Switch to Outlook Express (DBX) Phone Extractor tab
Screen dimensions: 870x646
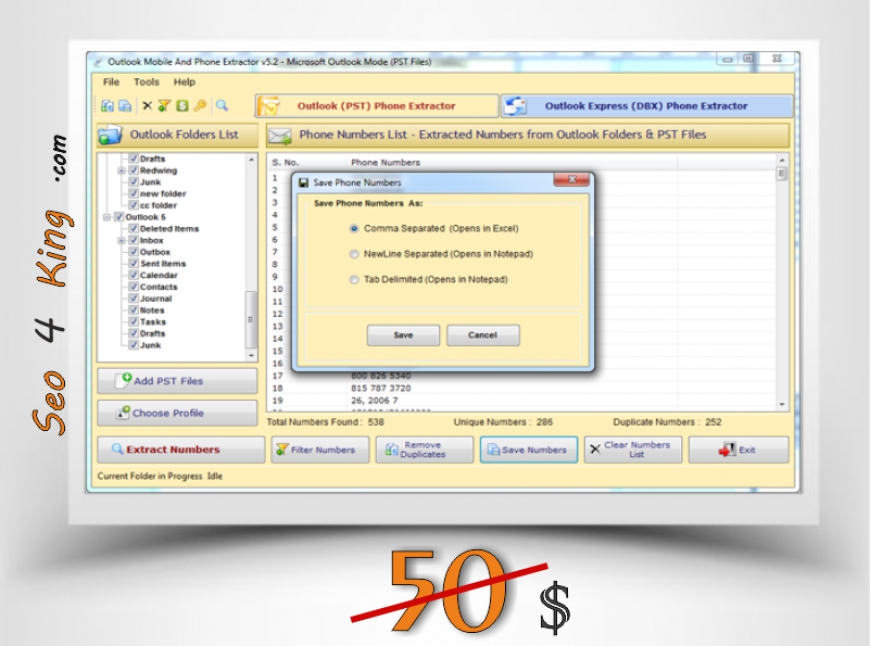point(647,106)
